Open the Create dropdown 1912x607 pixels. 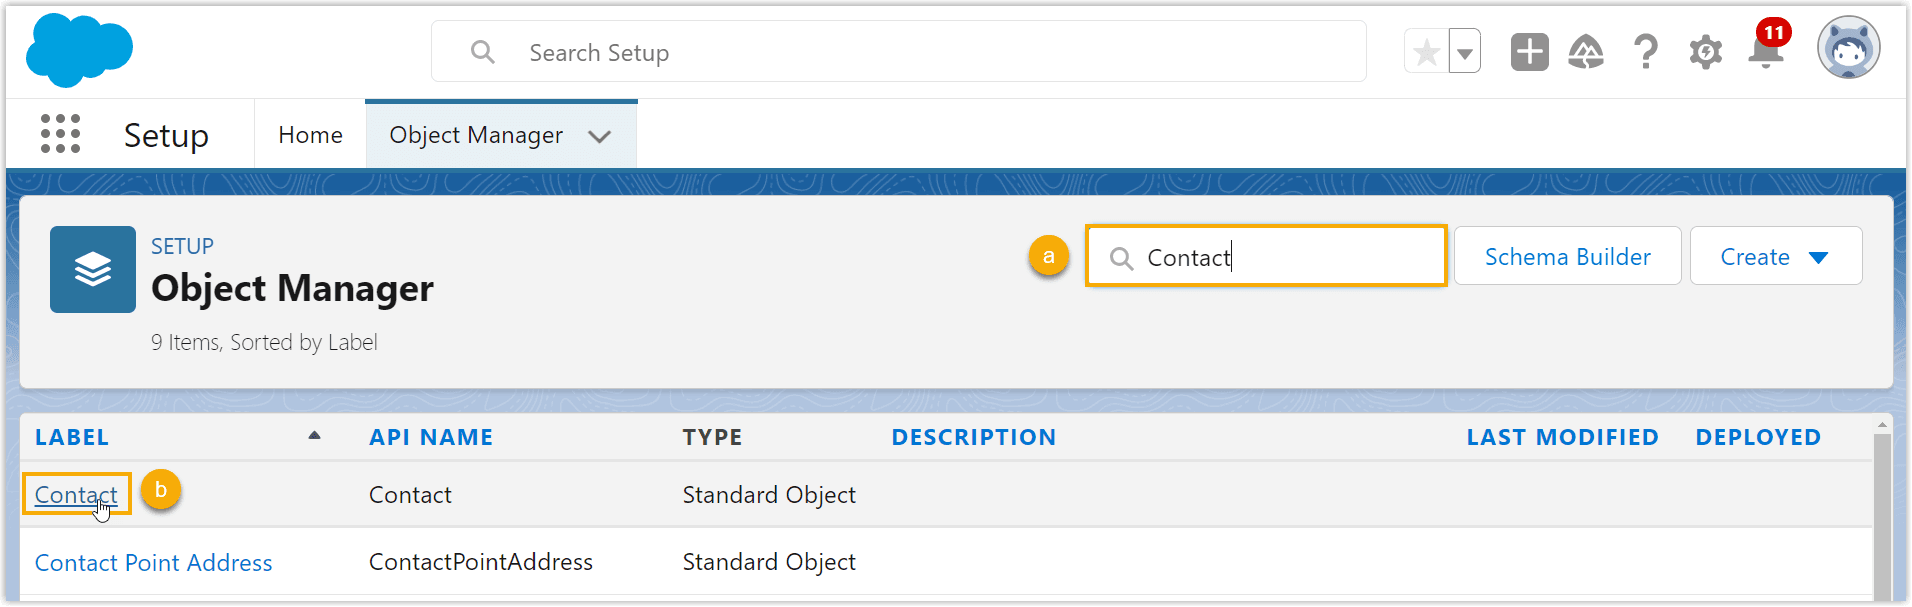pos(1775,256)
